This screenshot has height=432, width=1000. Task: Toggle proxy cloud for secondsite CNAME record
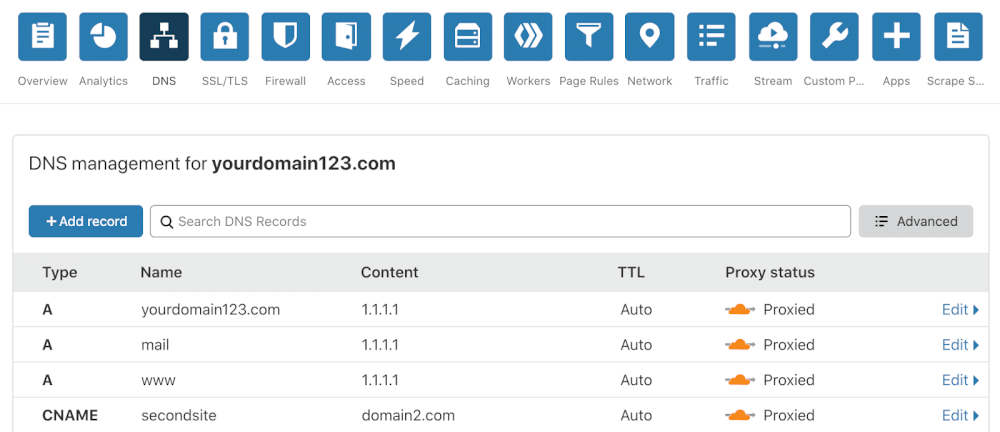pos(740,415)
